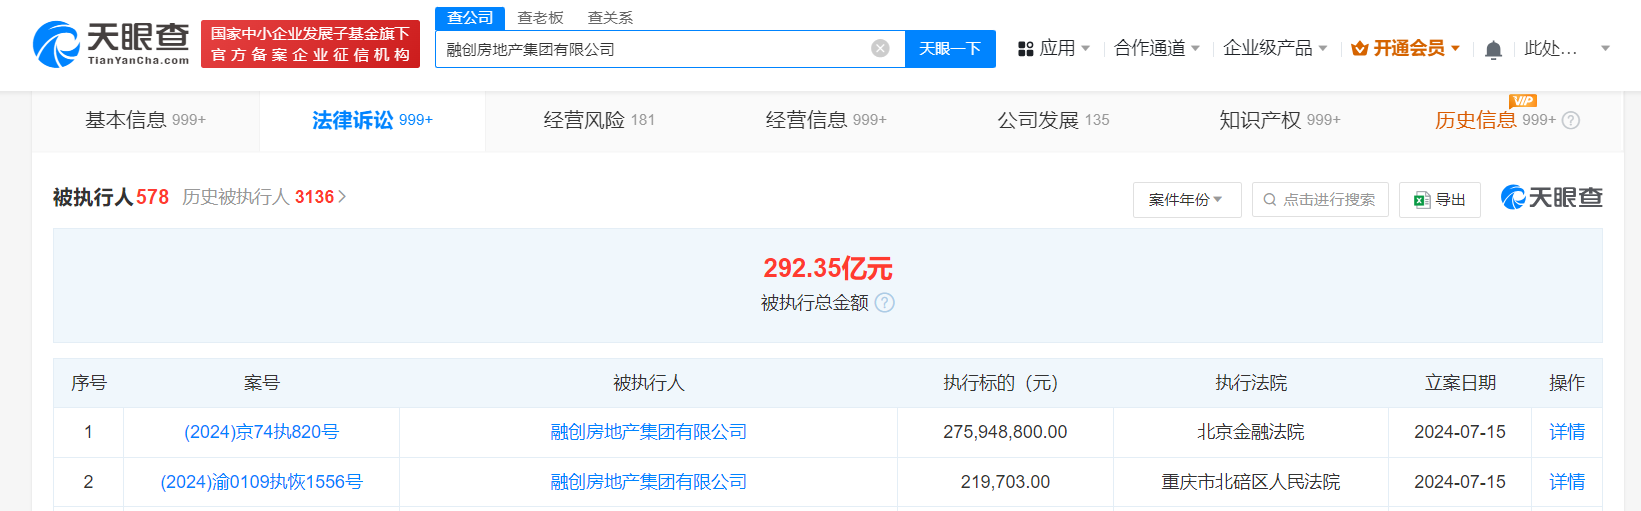
Task: Click the Excel icon in 导出 button
Action: pyautogui.click(x=1421, y=200)
